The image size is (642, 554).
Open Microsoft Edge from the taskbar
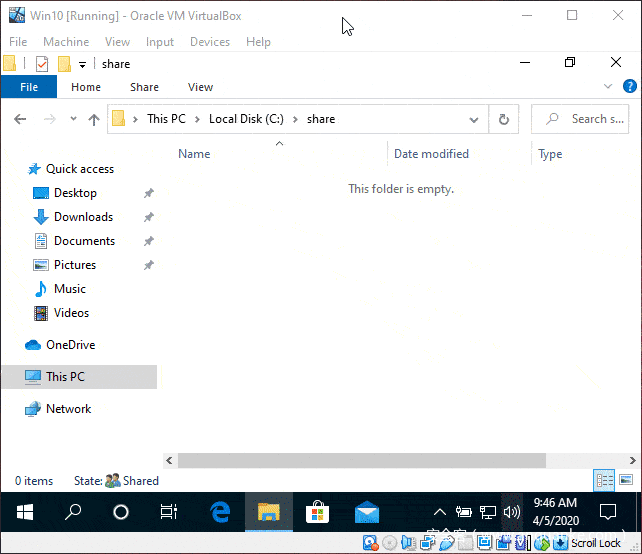[220, 512]
